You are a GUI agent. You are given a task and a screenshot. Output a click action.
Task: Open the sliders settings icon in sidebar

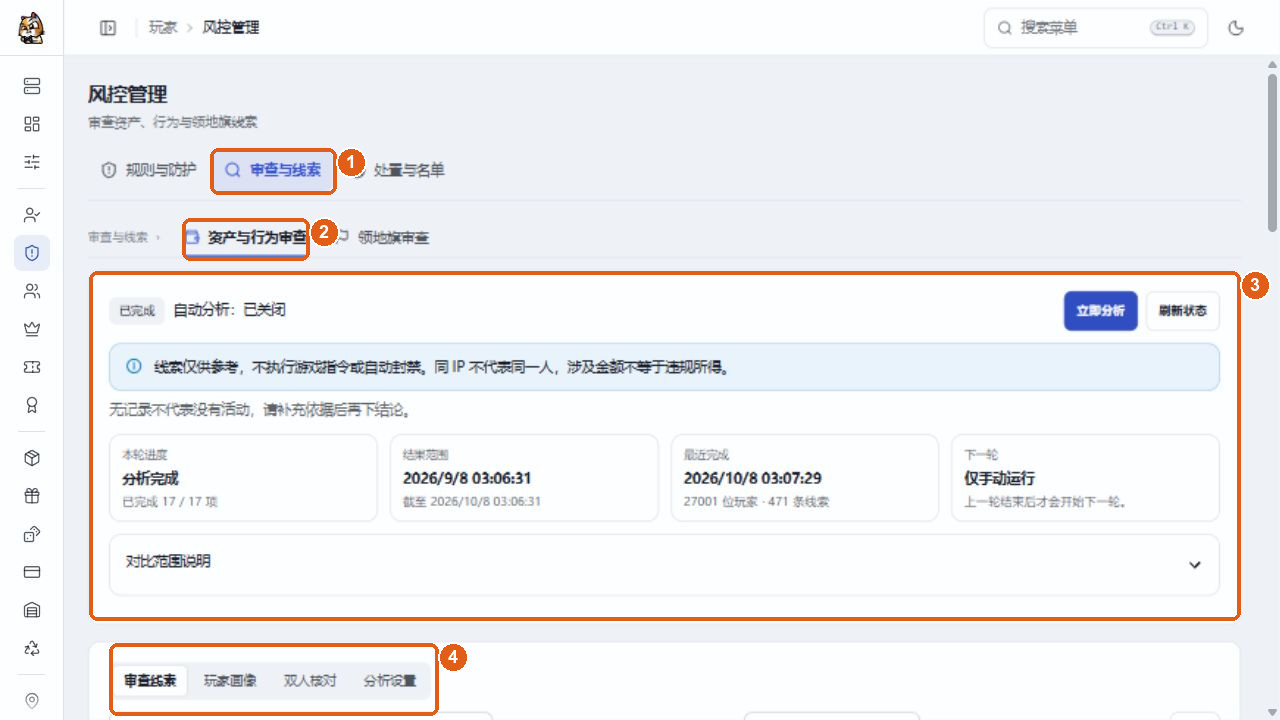[32, 162]
